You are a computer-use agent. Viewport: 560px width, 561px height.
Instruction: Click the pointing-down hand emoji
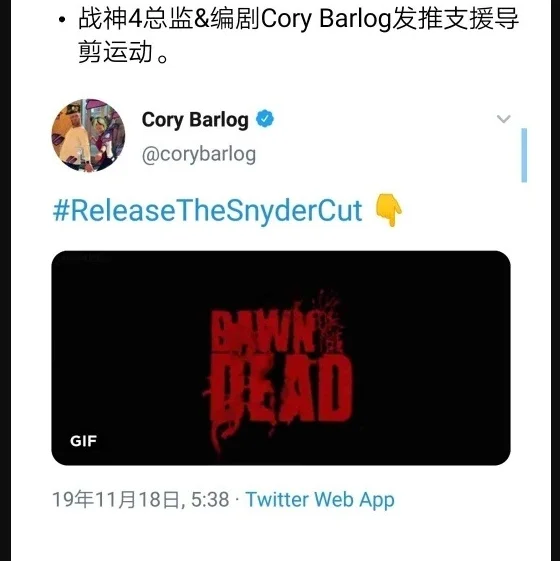[x=389, y=210]
